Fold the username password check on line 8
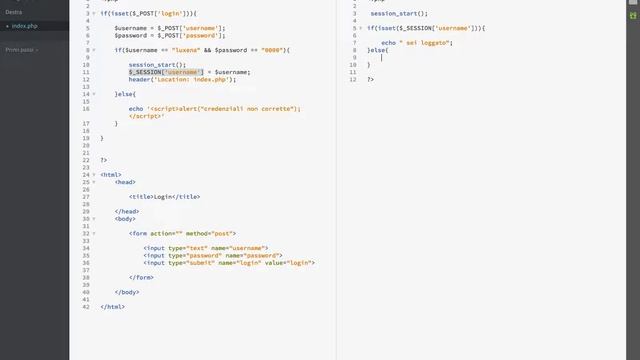Screen dimensions: 640x360 [94, 50]
